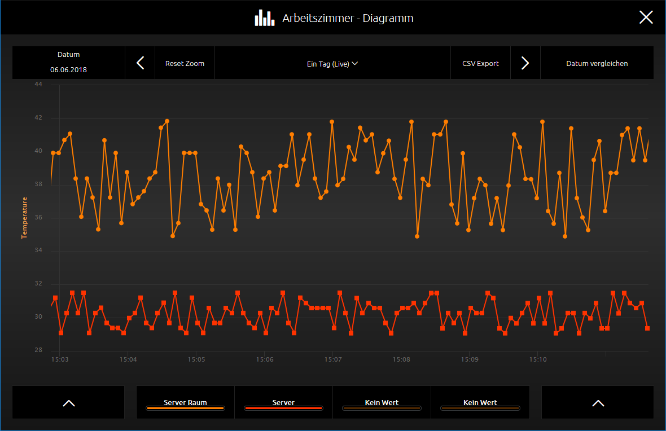This screenshot has height=431, width=666.
Task: Expand the bottom-left up chevron panel
Action: coord(68,403)
